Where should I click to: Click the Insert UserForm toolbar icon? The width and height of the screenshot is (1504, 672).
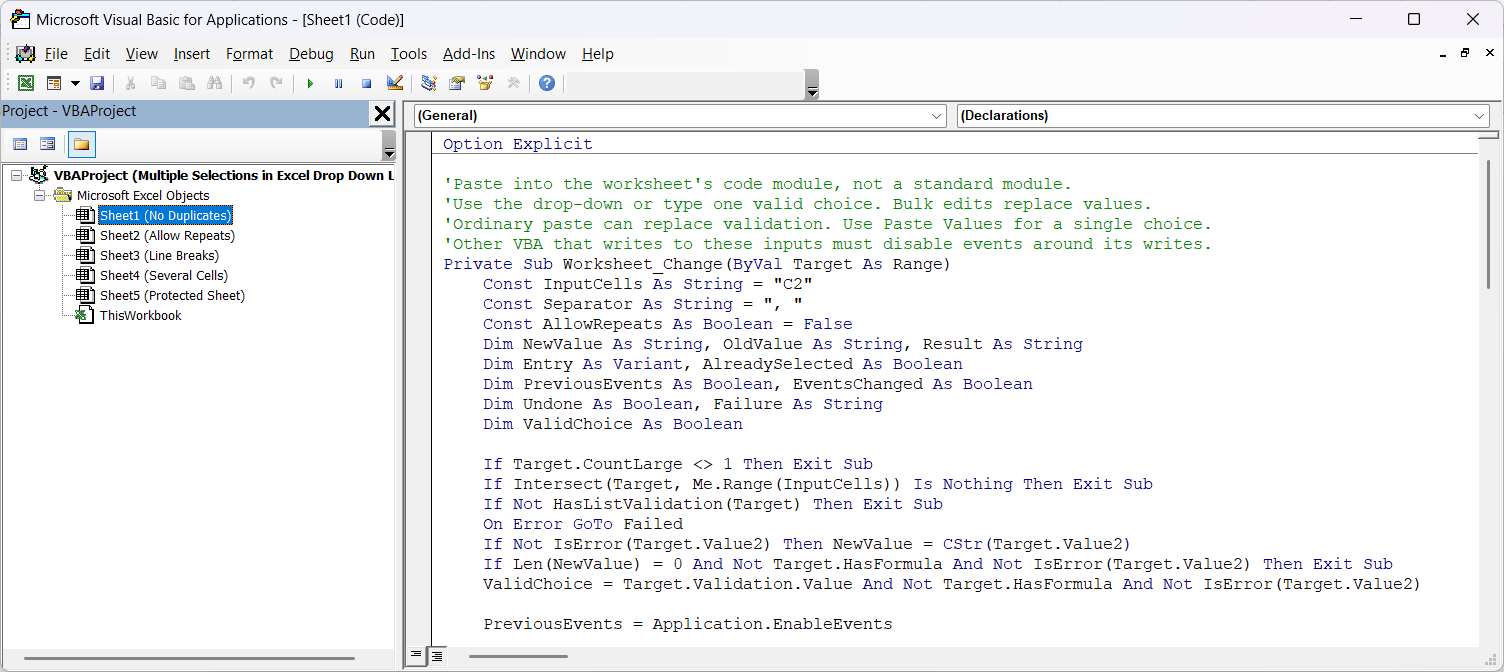click(x=54, y=83)
